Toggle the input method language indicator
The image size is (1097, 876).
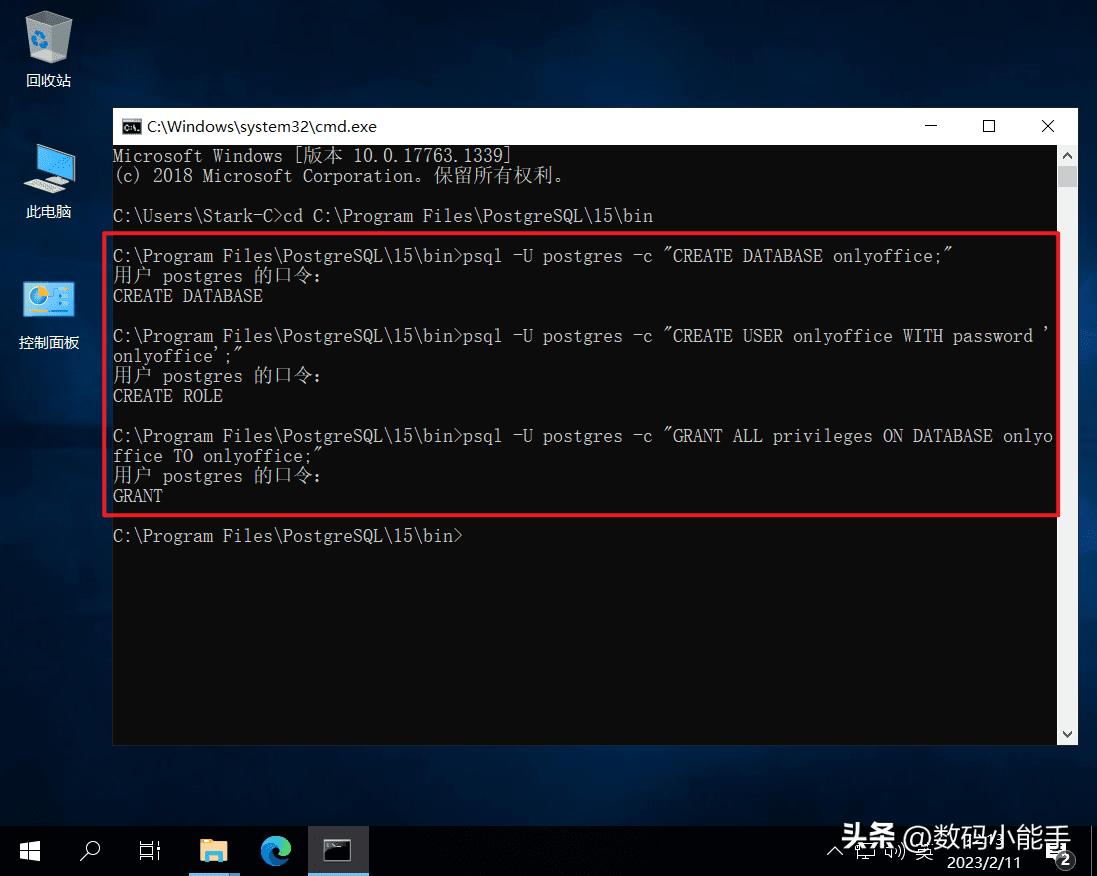925,852
